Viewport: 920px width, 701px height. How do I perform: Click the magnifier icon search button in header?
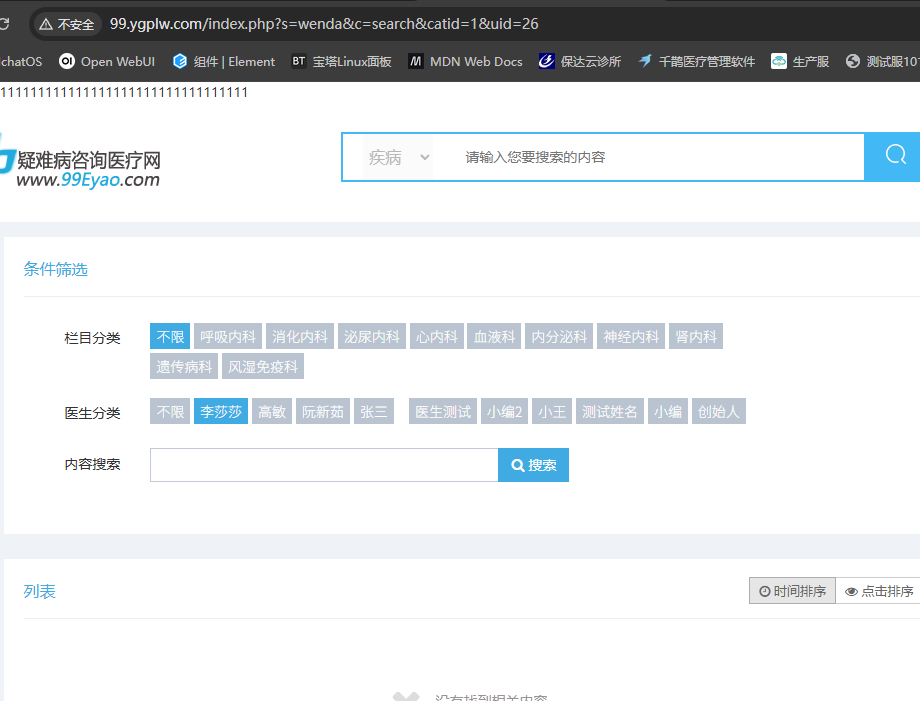click(x=895, y=156)
